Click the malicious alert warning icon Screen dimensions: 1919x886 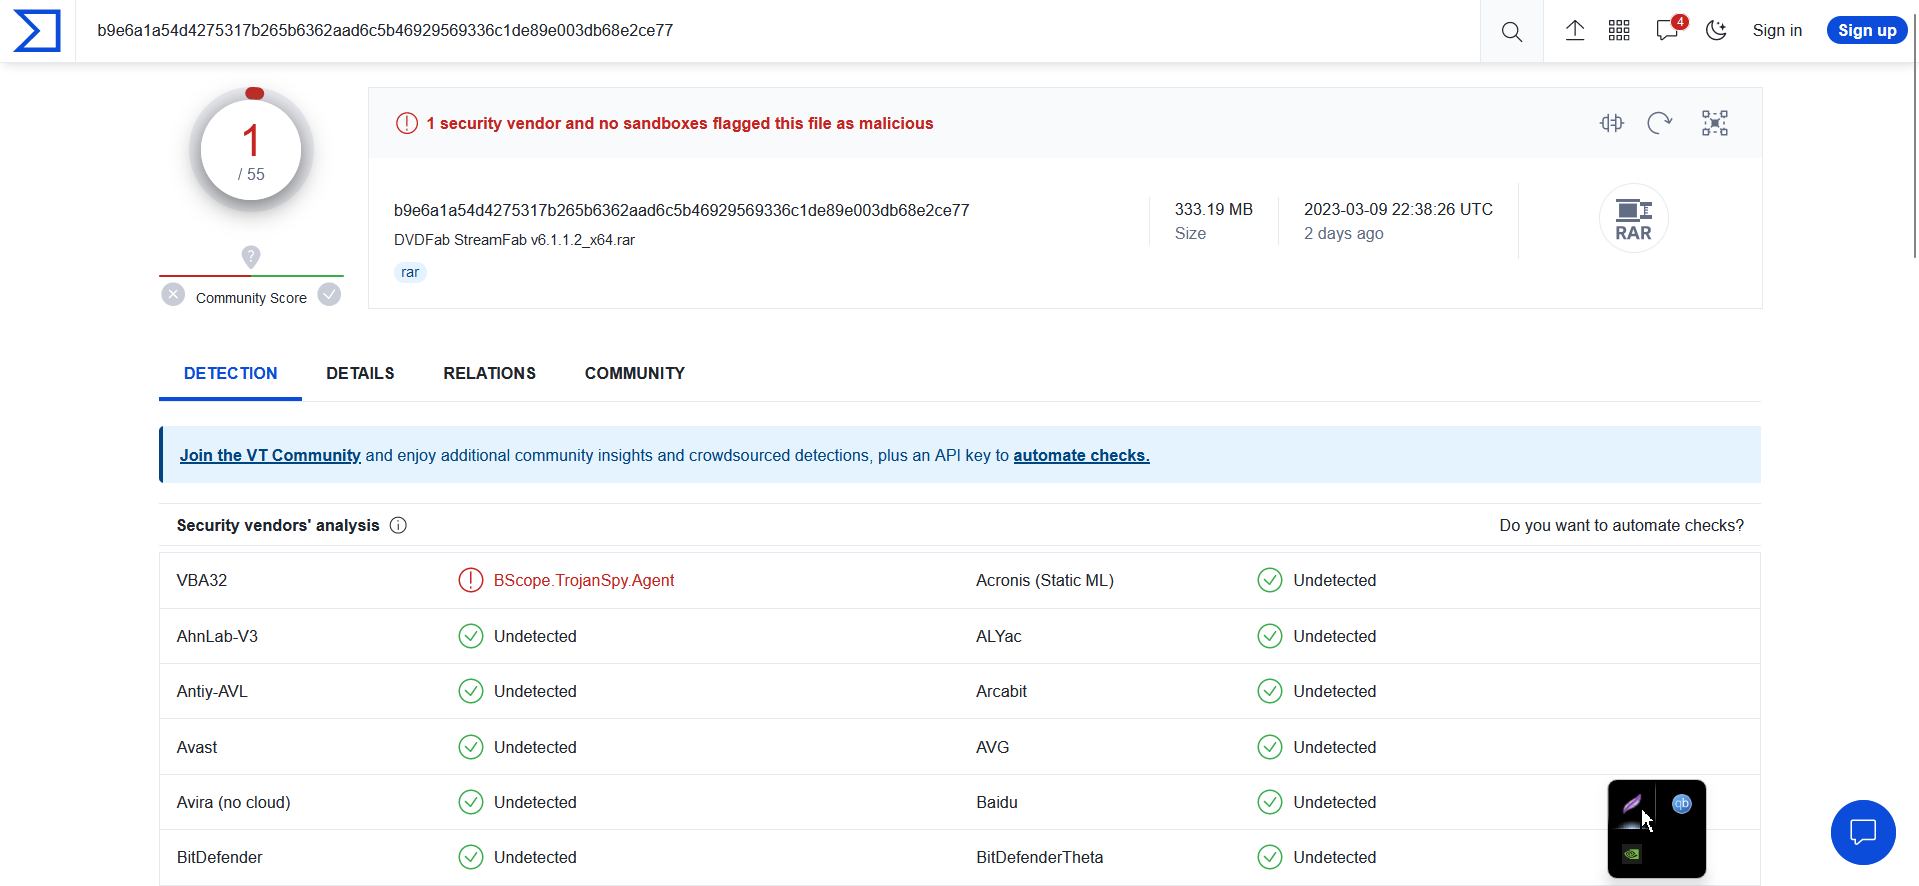tap(407, 123)
